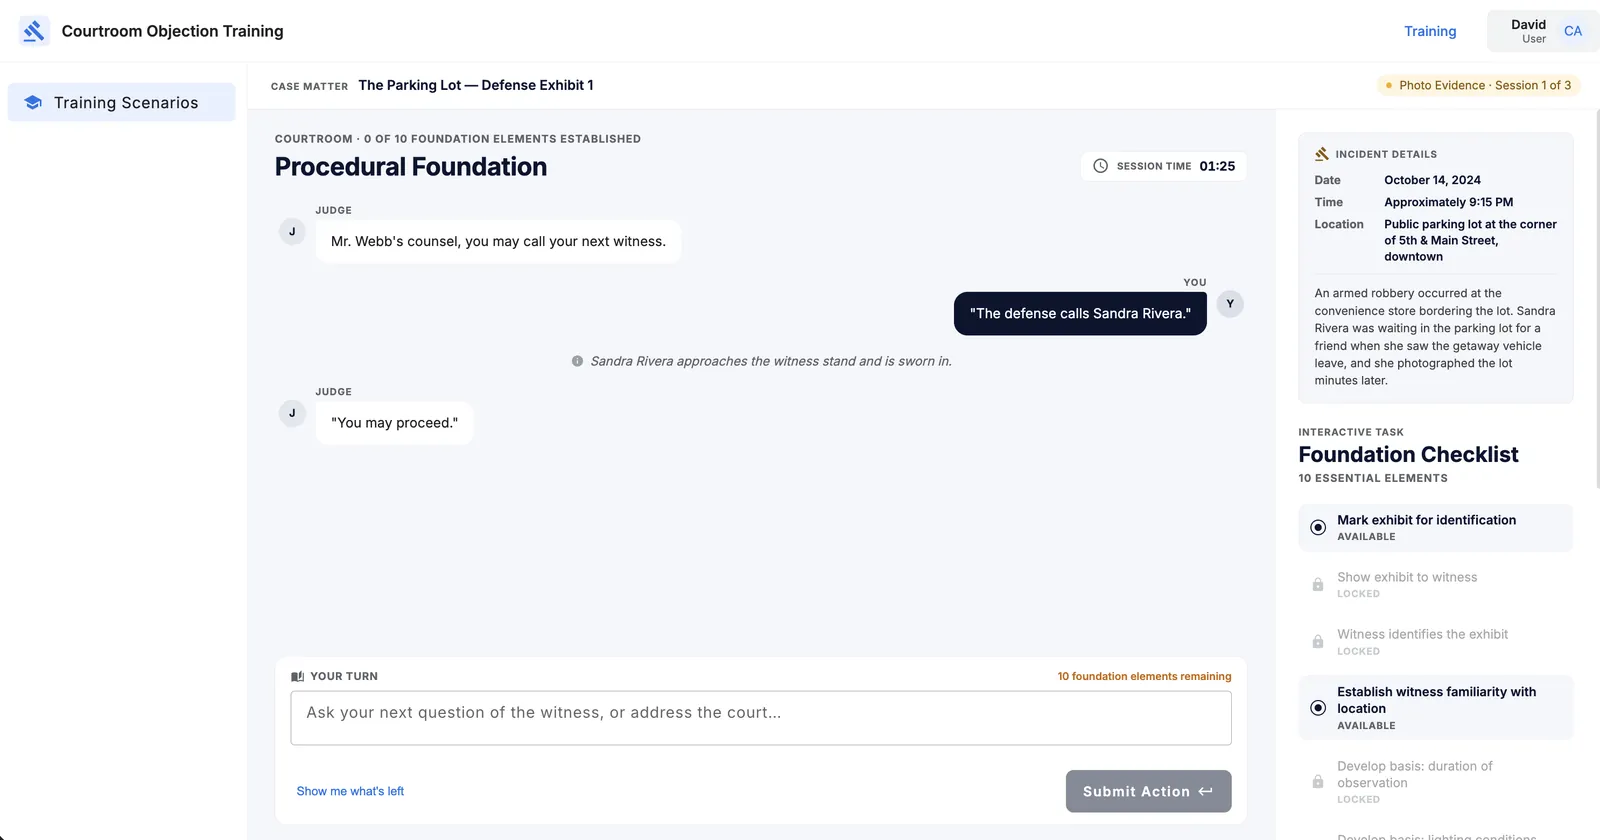1600x840 pixels.
Task: Open Training Scenarios in the sidebar
Action: pyautogui.click(x=121, y=102)
